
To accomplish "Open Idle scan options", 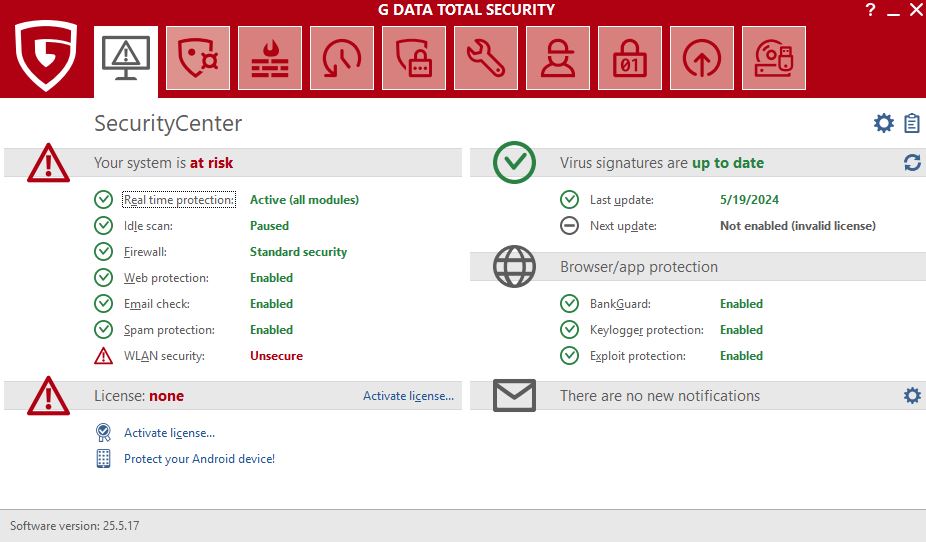I will (148, 226).
